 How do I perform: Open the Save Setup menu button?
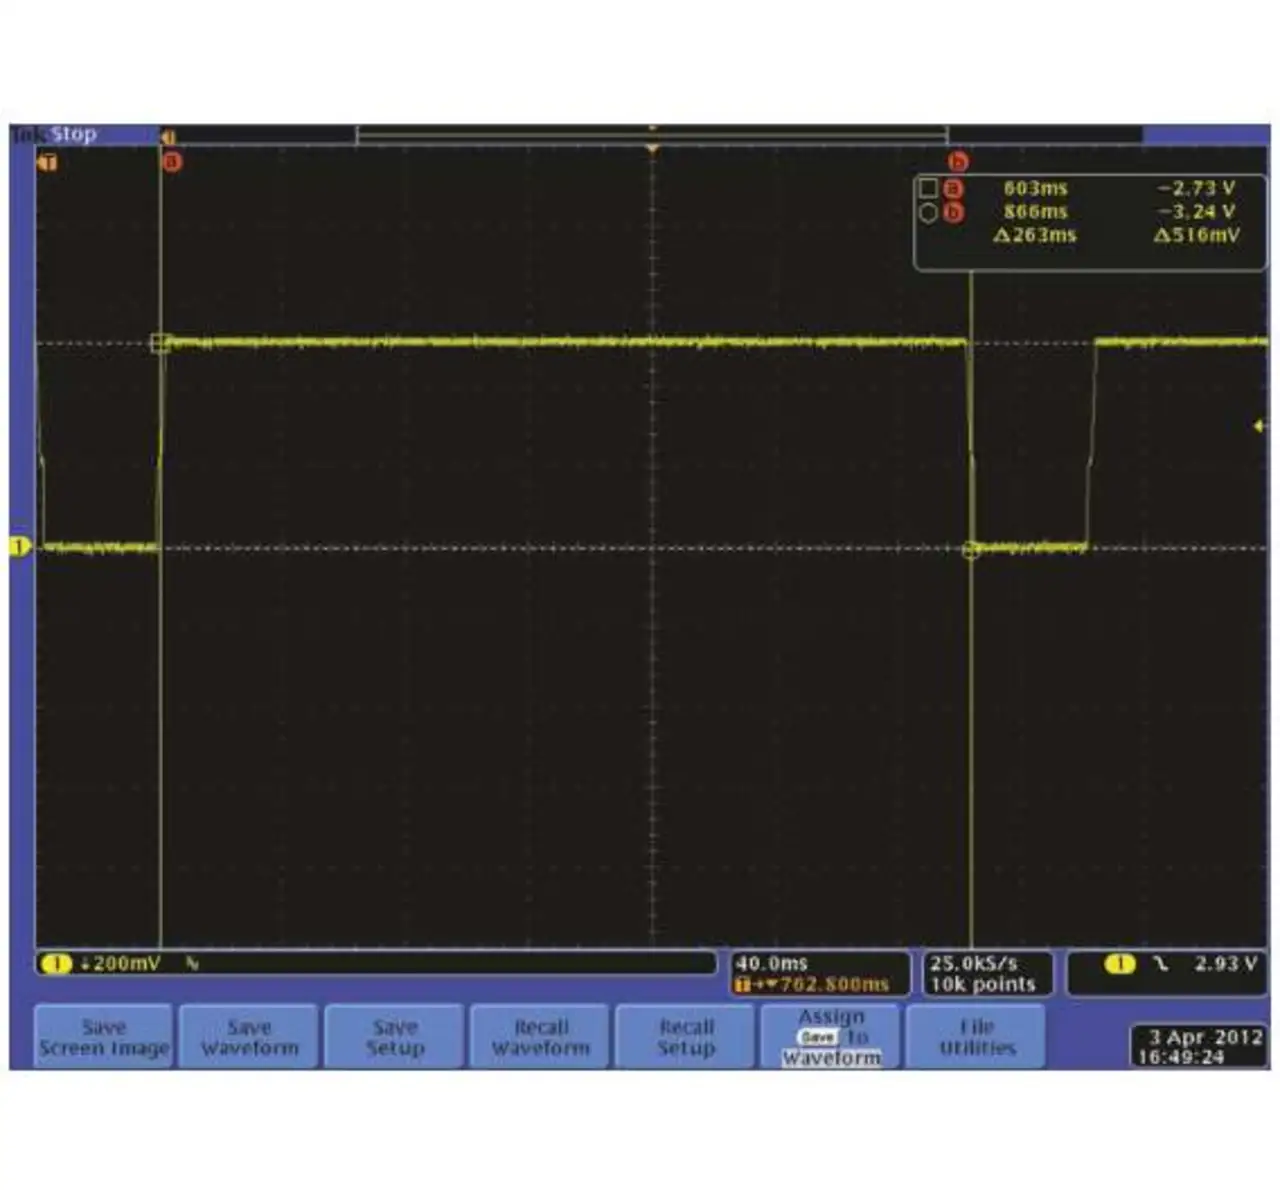[x=395, y=1037]
